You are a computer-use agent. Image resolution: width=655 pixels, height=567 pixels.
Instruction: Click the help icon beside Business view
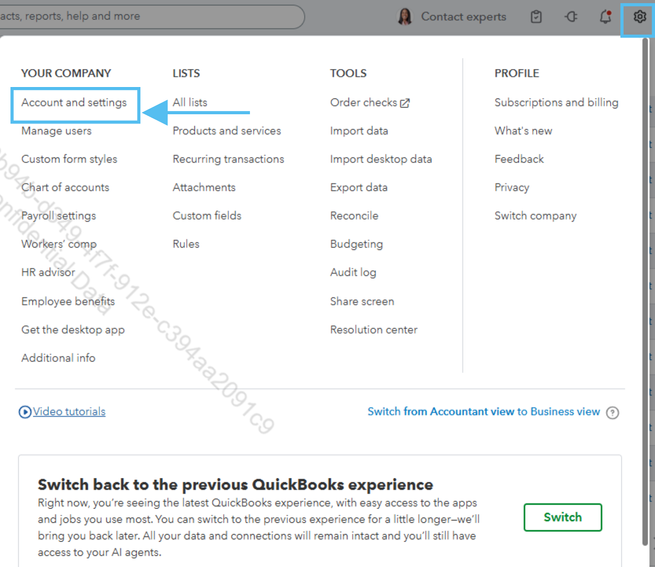click(x=612, y=412)
